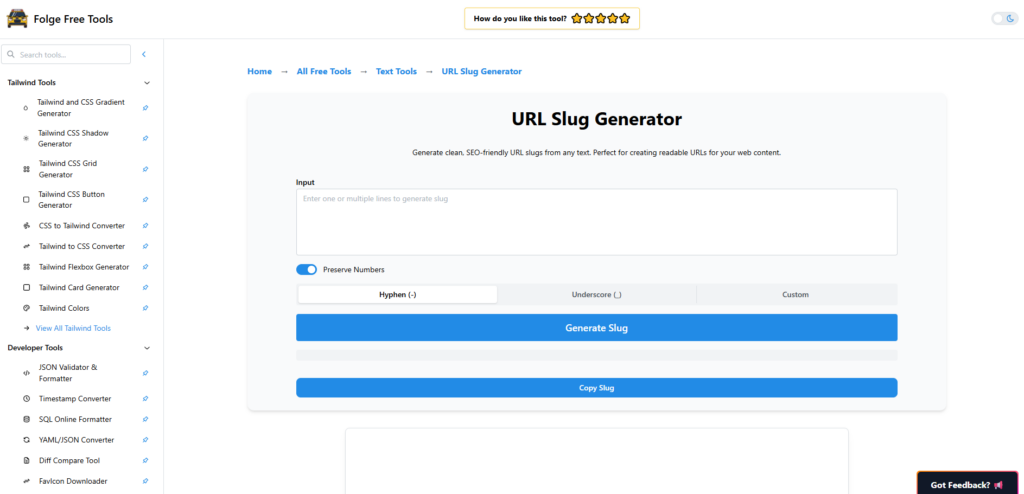Open Tailwind CSS Shadow Generator

[73, 139]
